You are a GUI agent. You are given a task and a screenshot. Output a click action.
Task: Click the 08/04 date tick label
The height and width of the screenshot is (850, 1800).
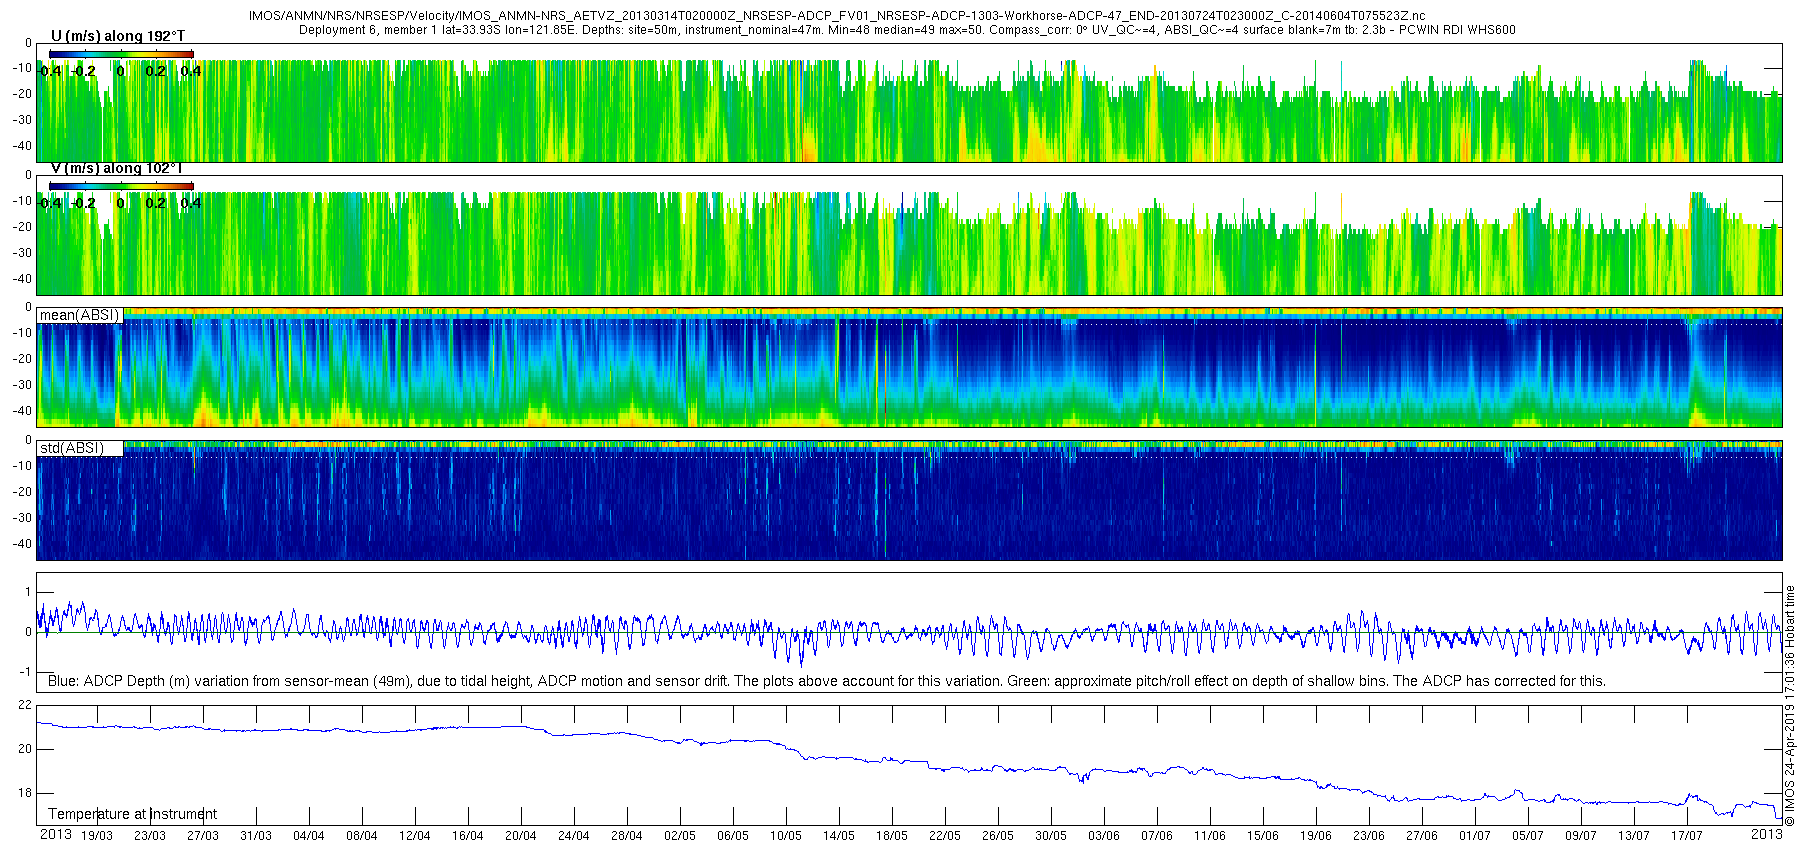[x=362, y=836]
